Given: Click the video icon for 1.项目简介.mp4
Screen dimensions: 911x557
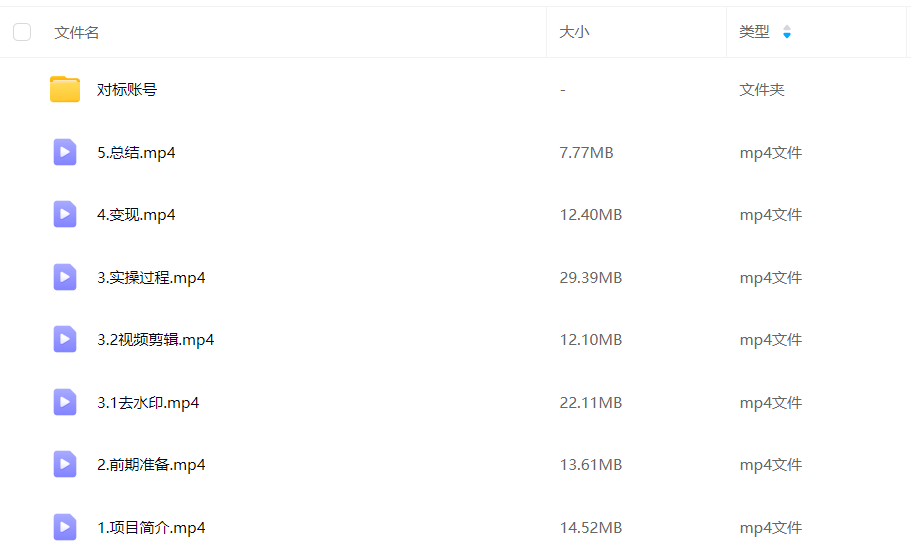Looking at the screenshot, I should [x=65, y=527].
